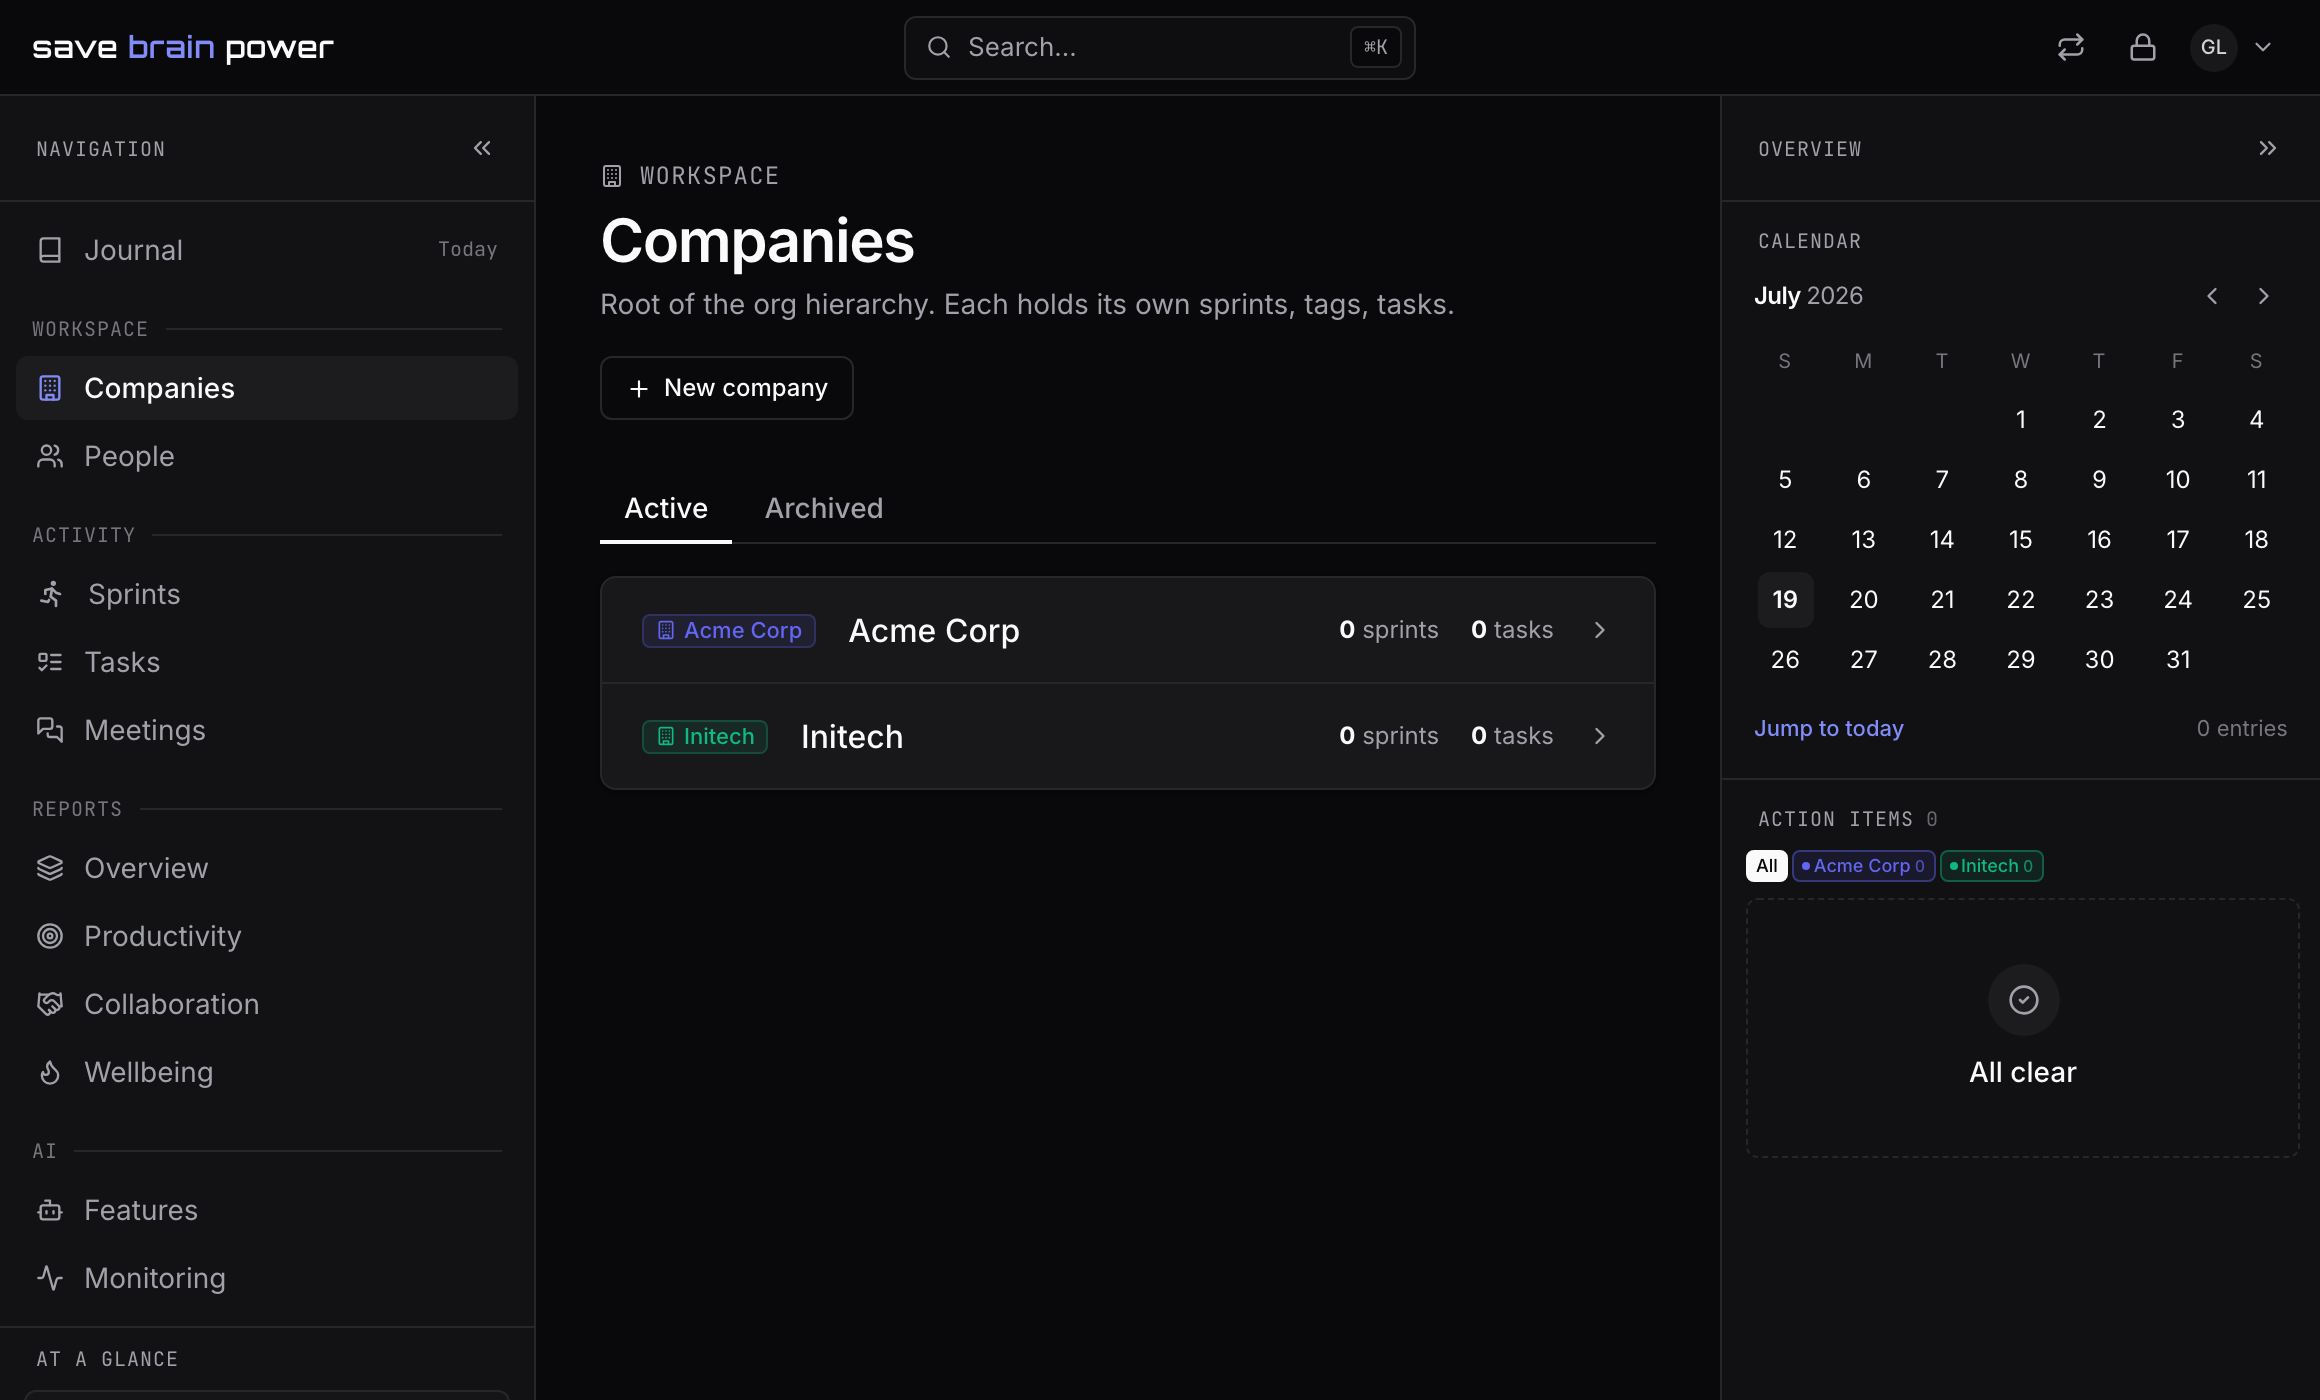The image size is (2320, 1400).
Task: Click the Acme Corp purple tag badge
Action: coord(729,630)
